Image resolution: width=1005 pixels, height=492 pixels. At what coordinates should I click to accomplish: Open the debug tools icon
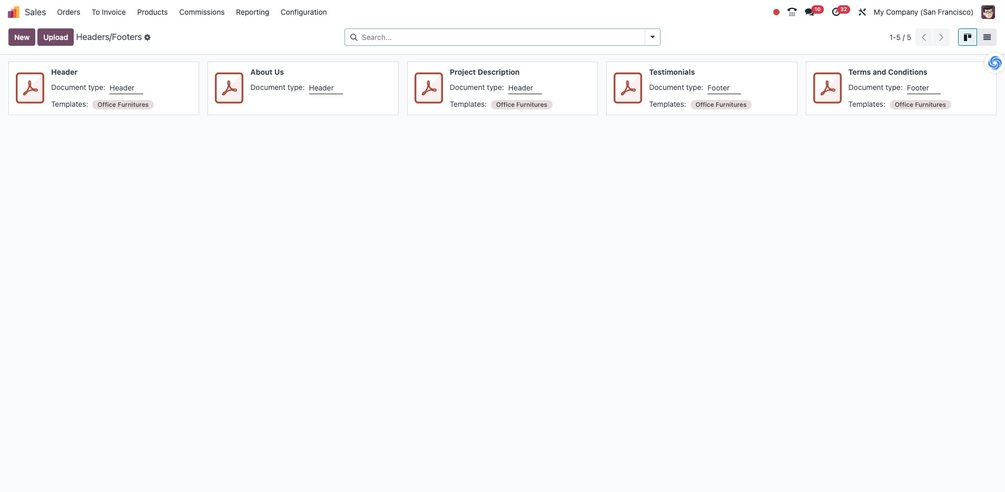point(862,12)
